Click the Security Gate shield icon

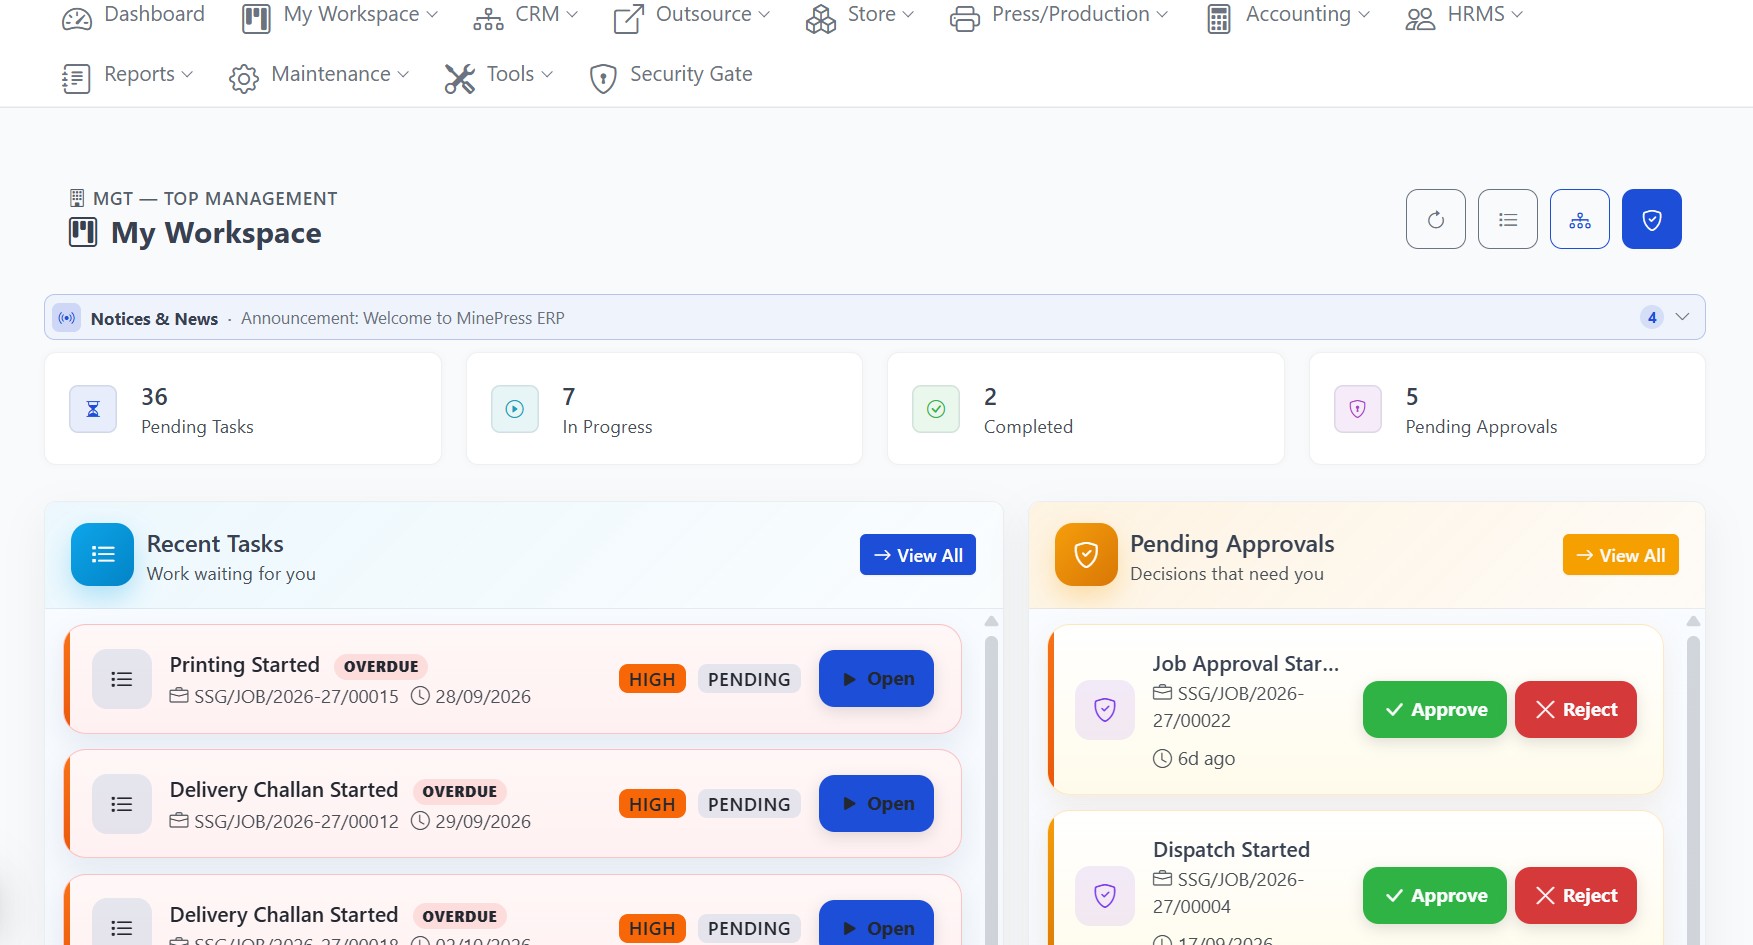click(603, 78)
